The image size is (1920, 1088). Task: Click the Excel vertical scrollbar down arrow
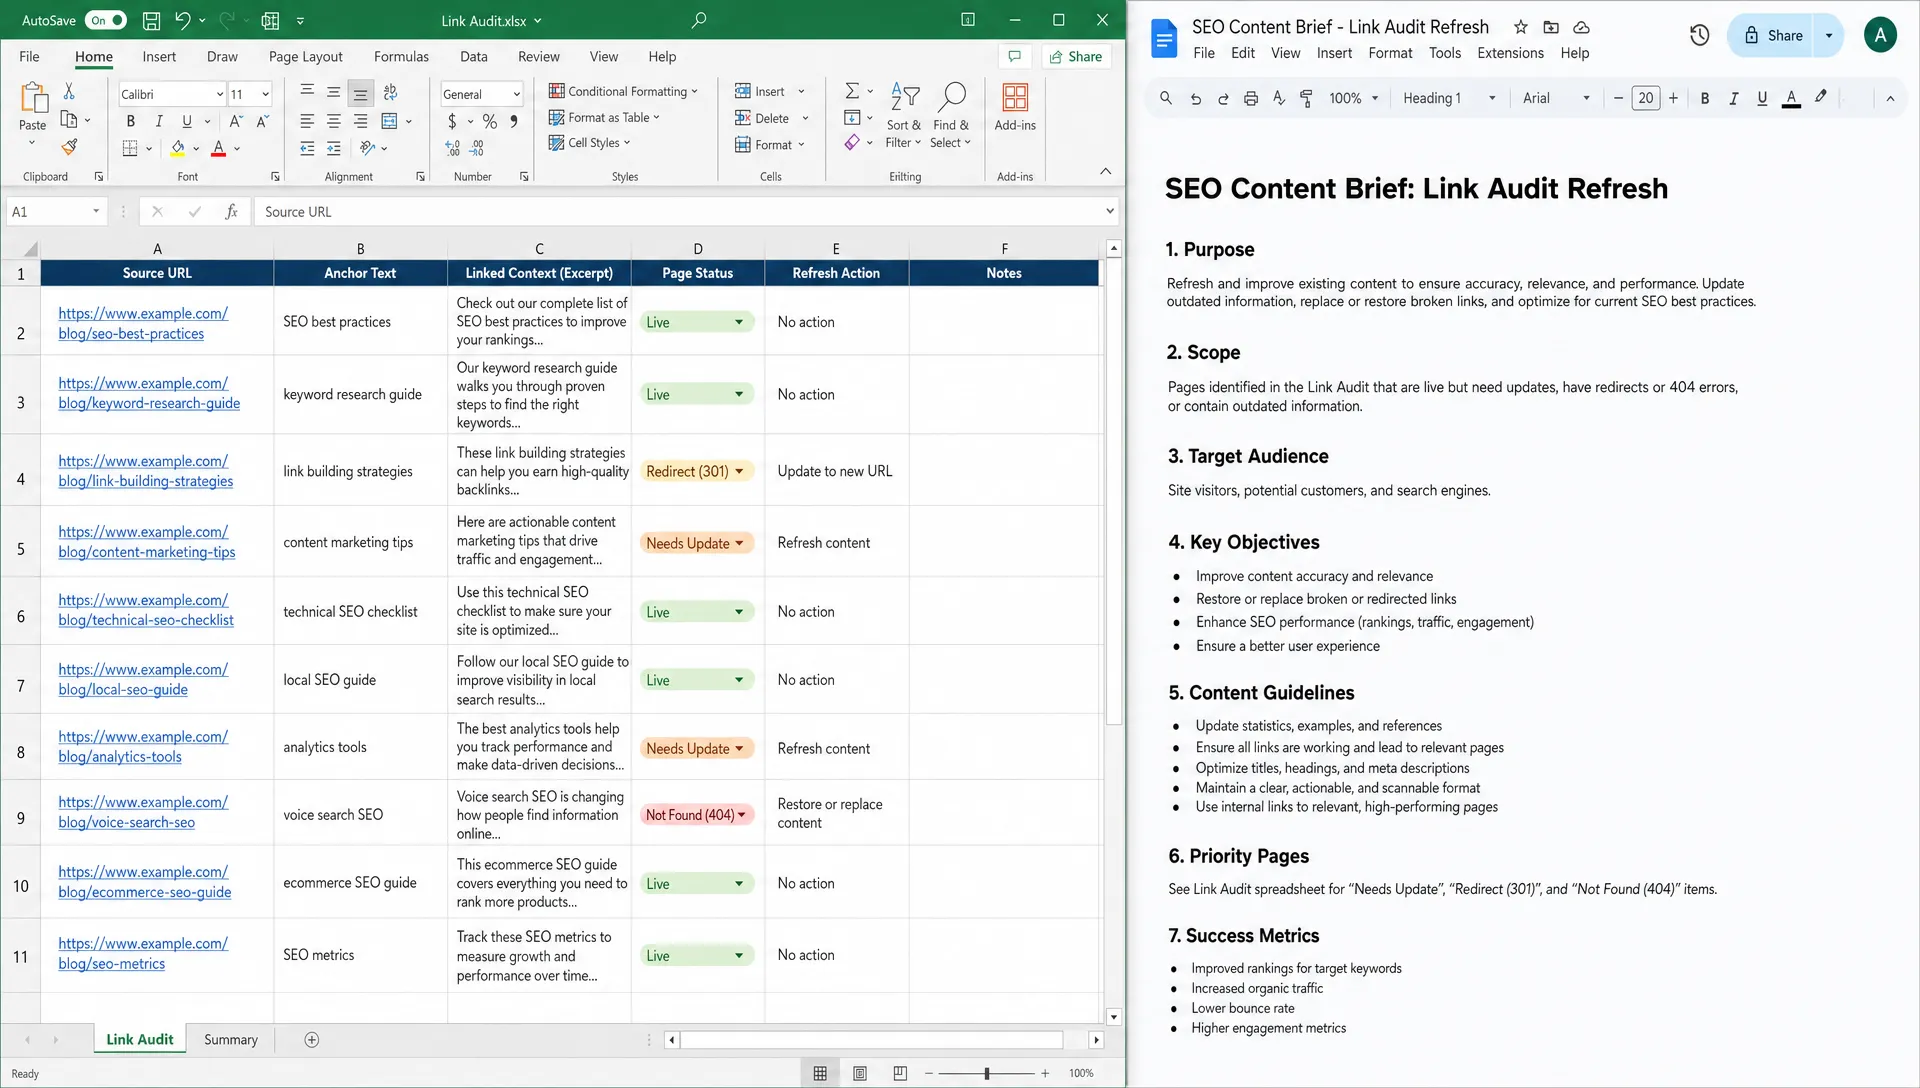1114,1017
